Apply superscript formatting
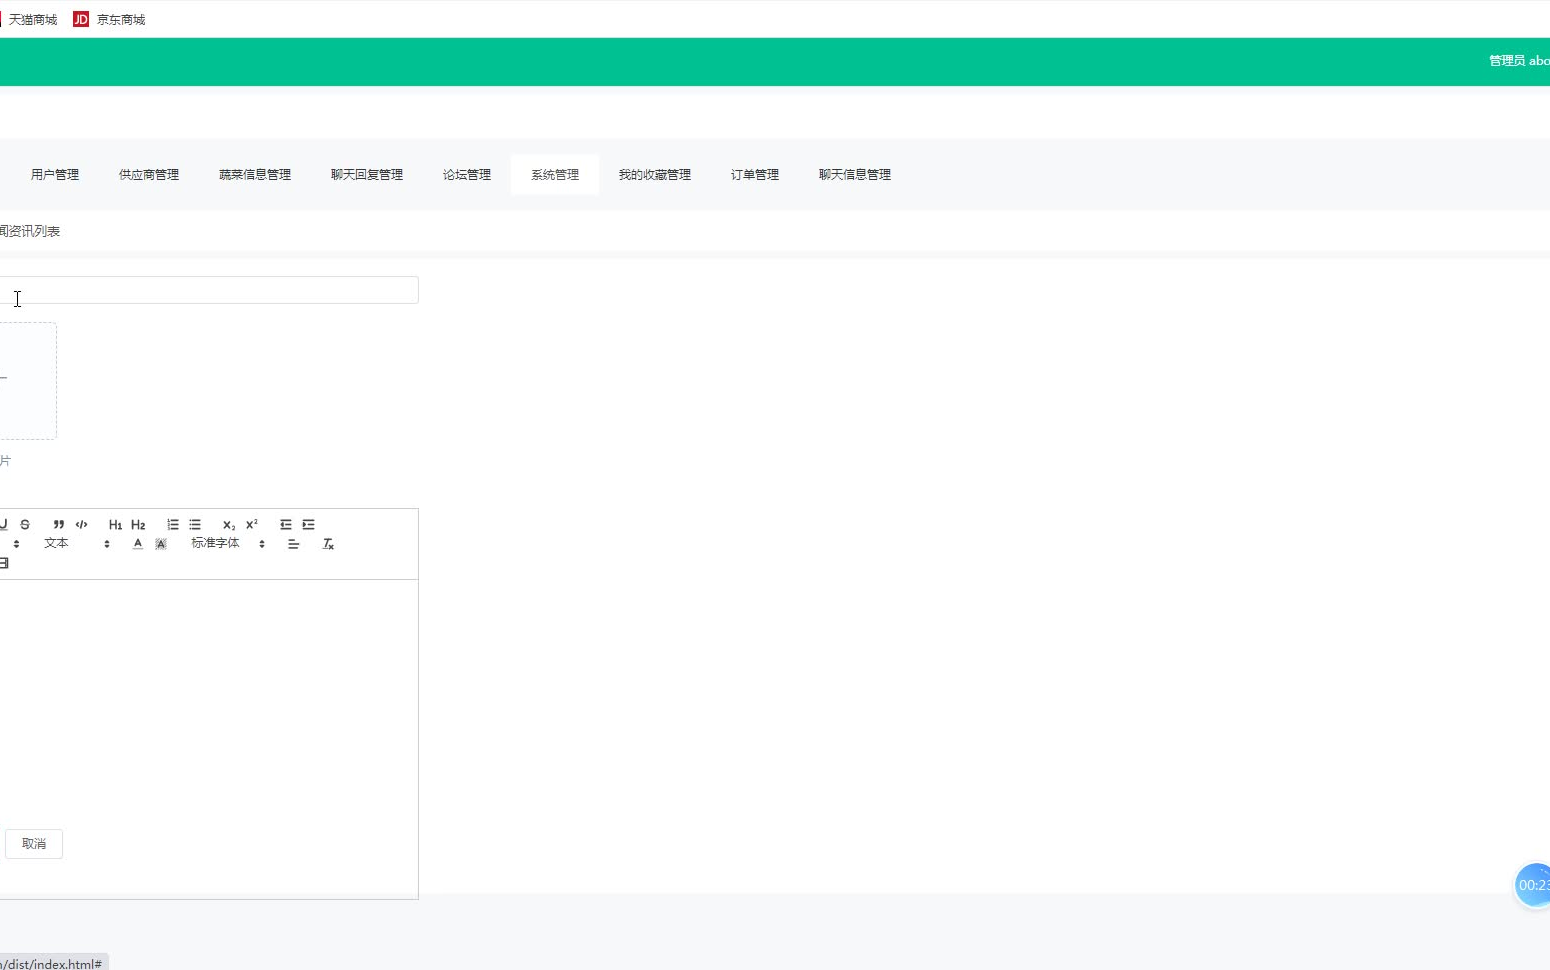 click(252, 525)
